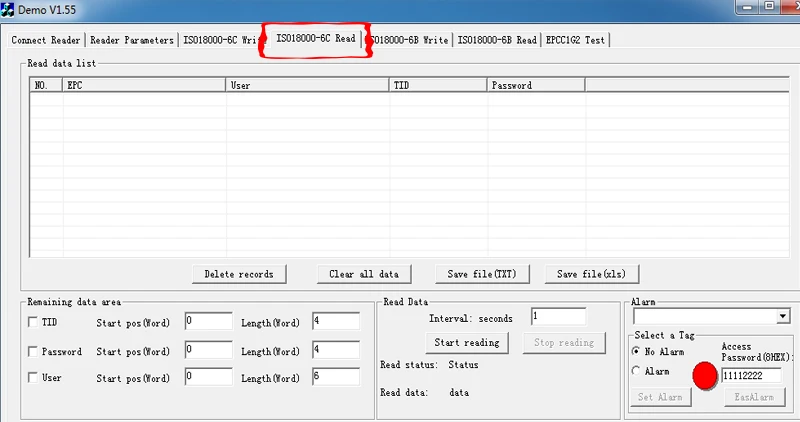Click the Delete records button
Screen dimensions: 800x422
point(239,274)
